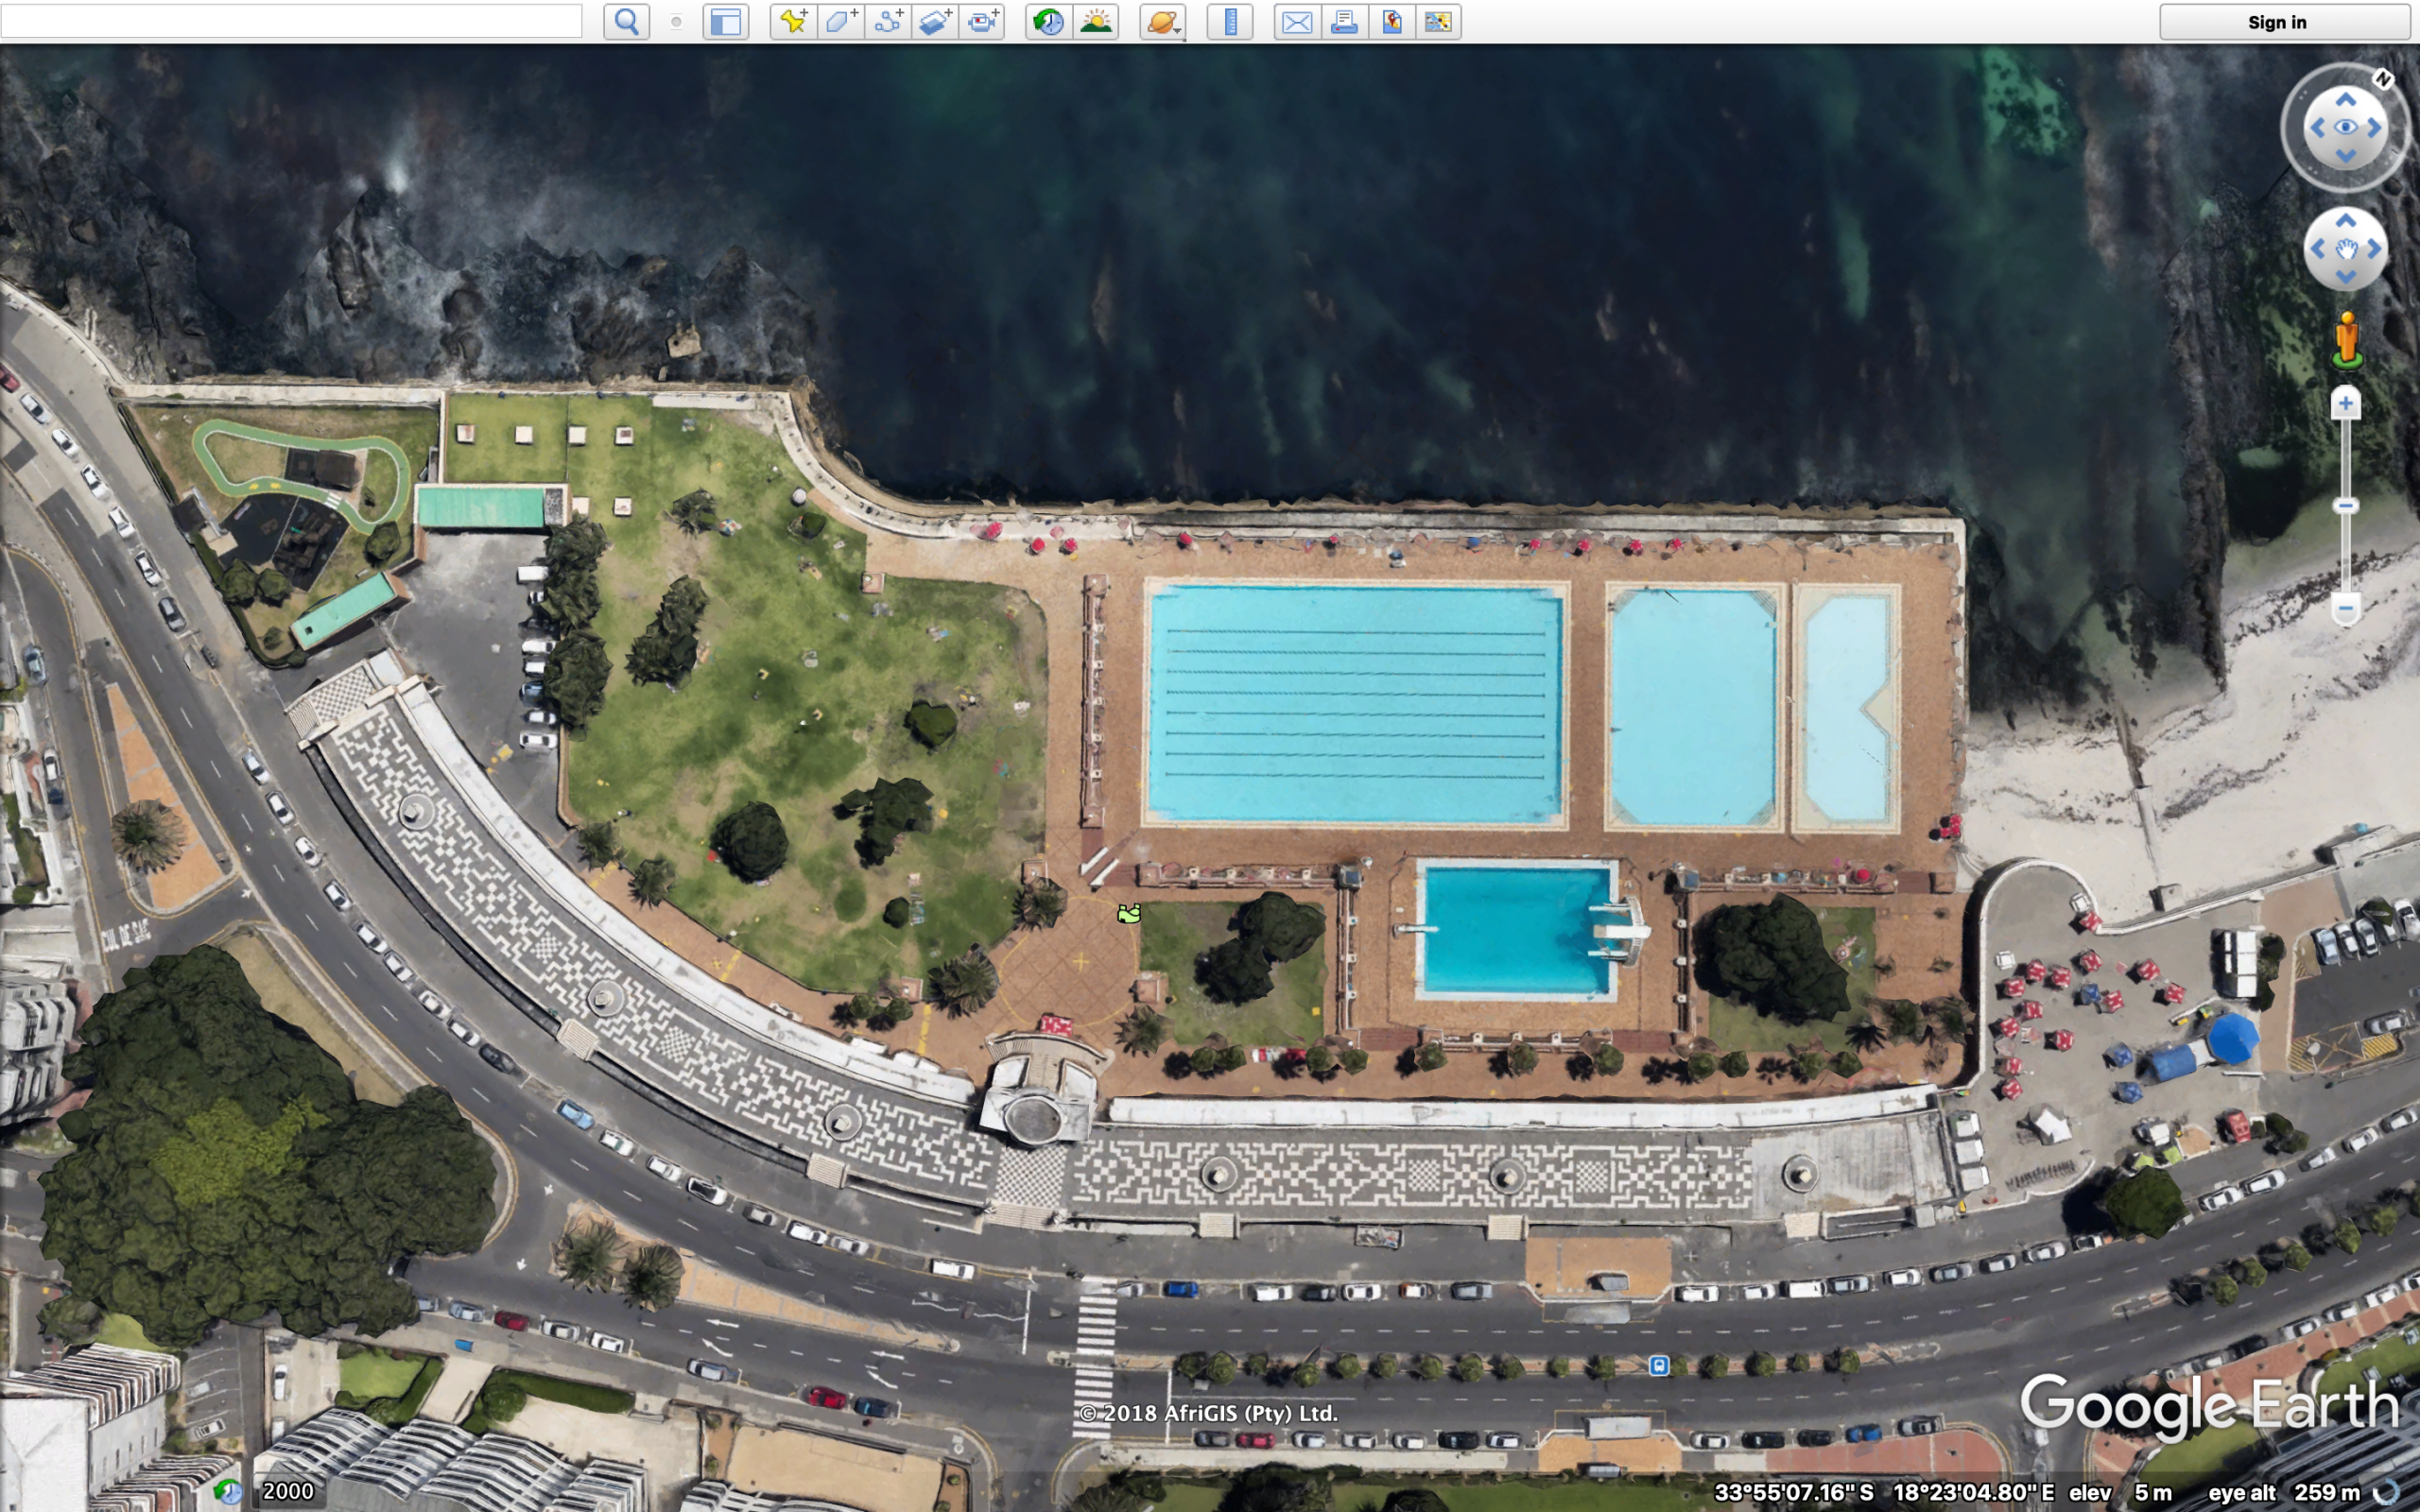This screenshot has height=1512, width=2420.
Task: Add a placemark with the pushpin icon
Action: point(794,21)
